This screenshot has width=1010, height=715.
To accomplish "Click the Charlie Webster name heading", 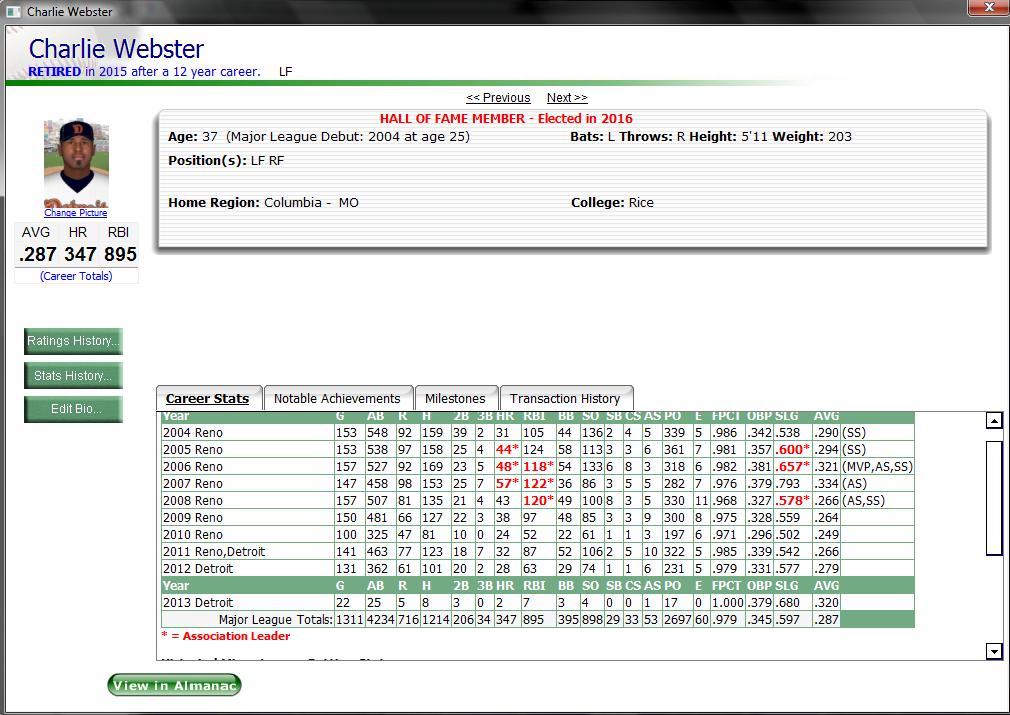I will [x=116, y=49].
